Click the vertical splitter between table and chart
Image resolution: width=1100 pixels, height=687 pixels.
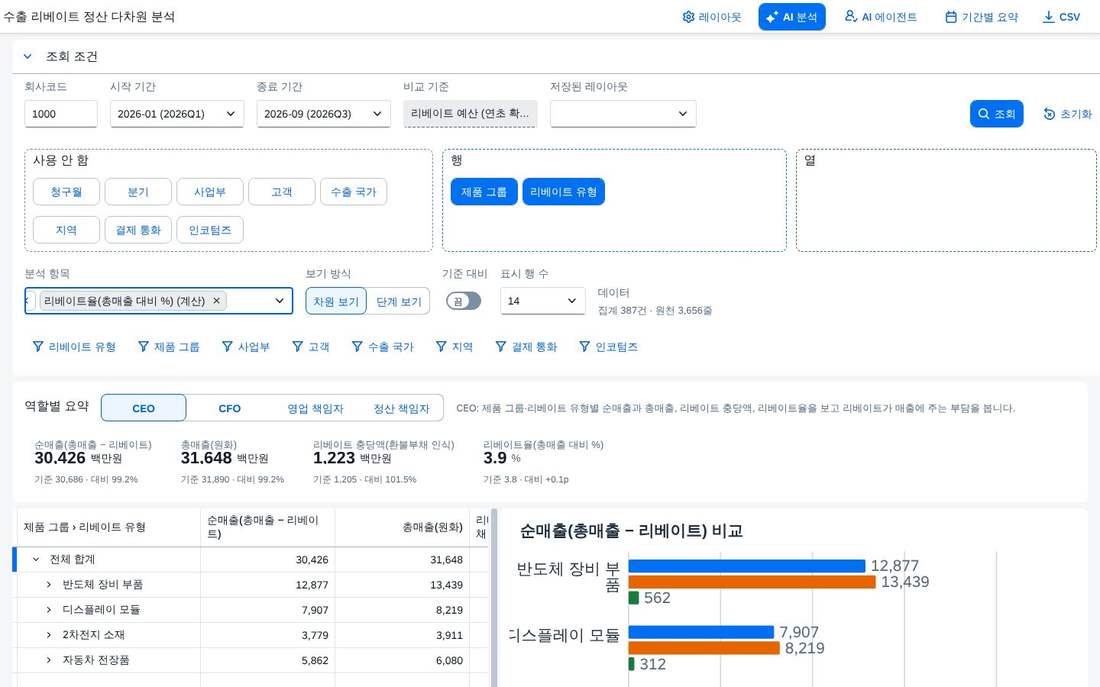(x=494, y=598)
